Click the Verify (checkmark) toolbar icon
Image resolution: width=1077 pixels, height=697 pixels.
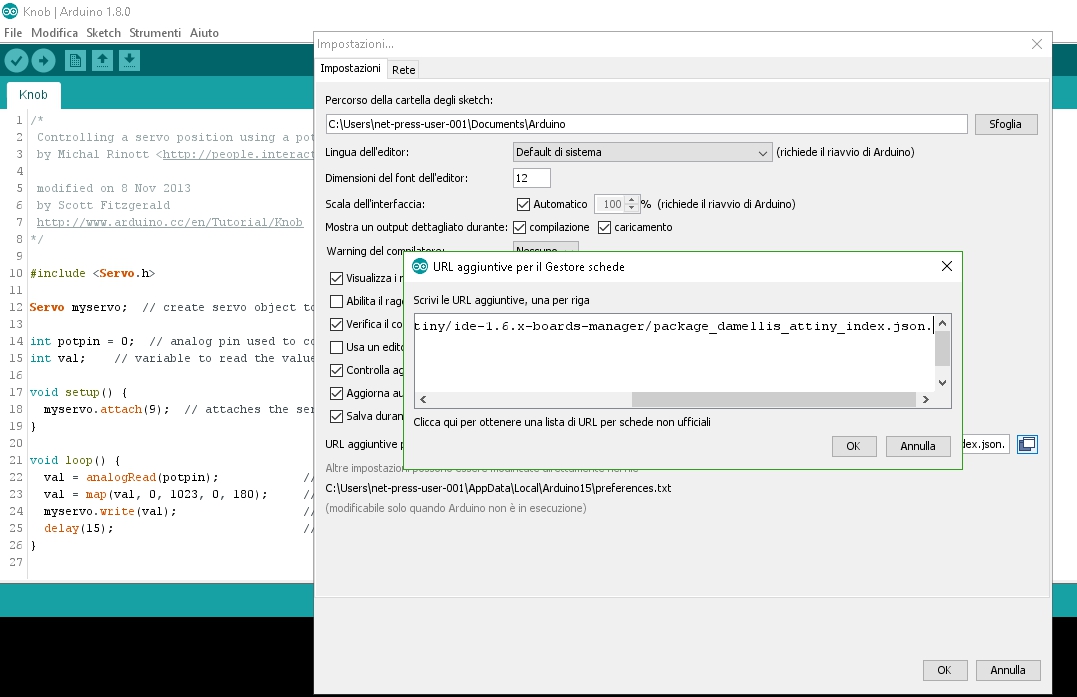[16, 61]
